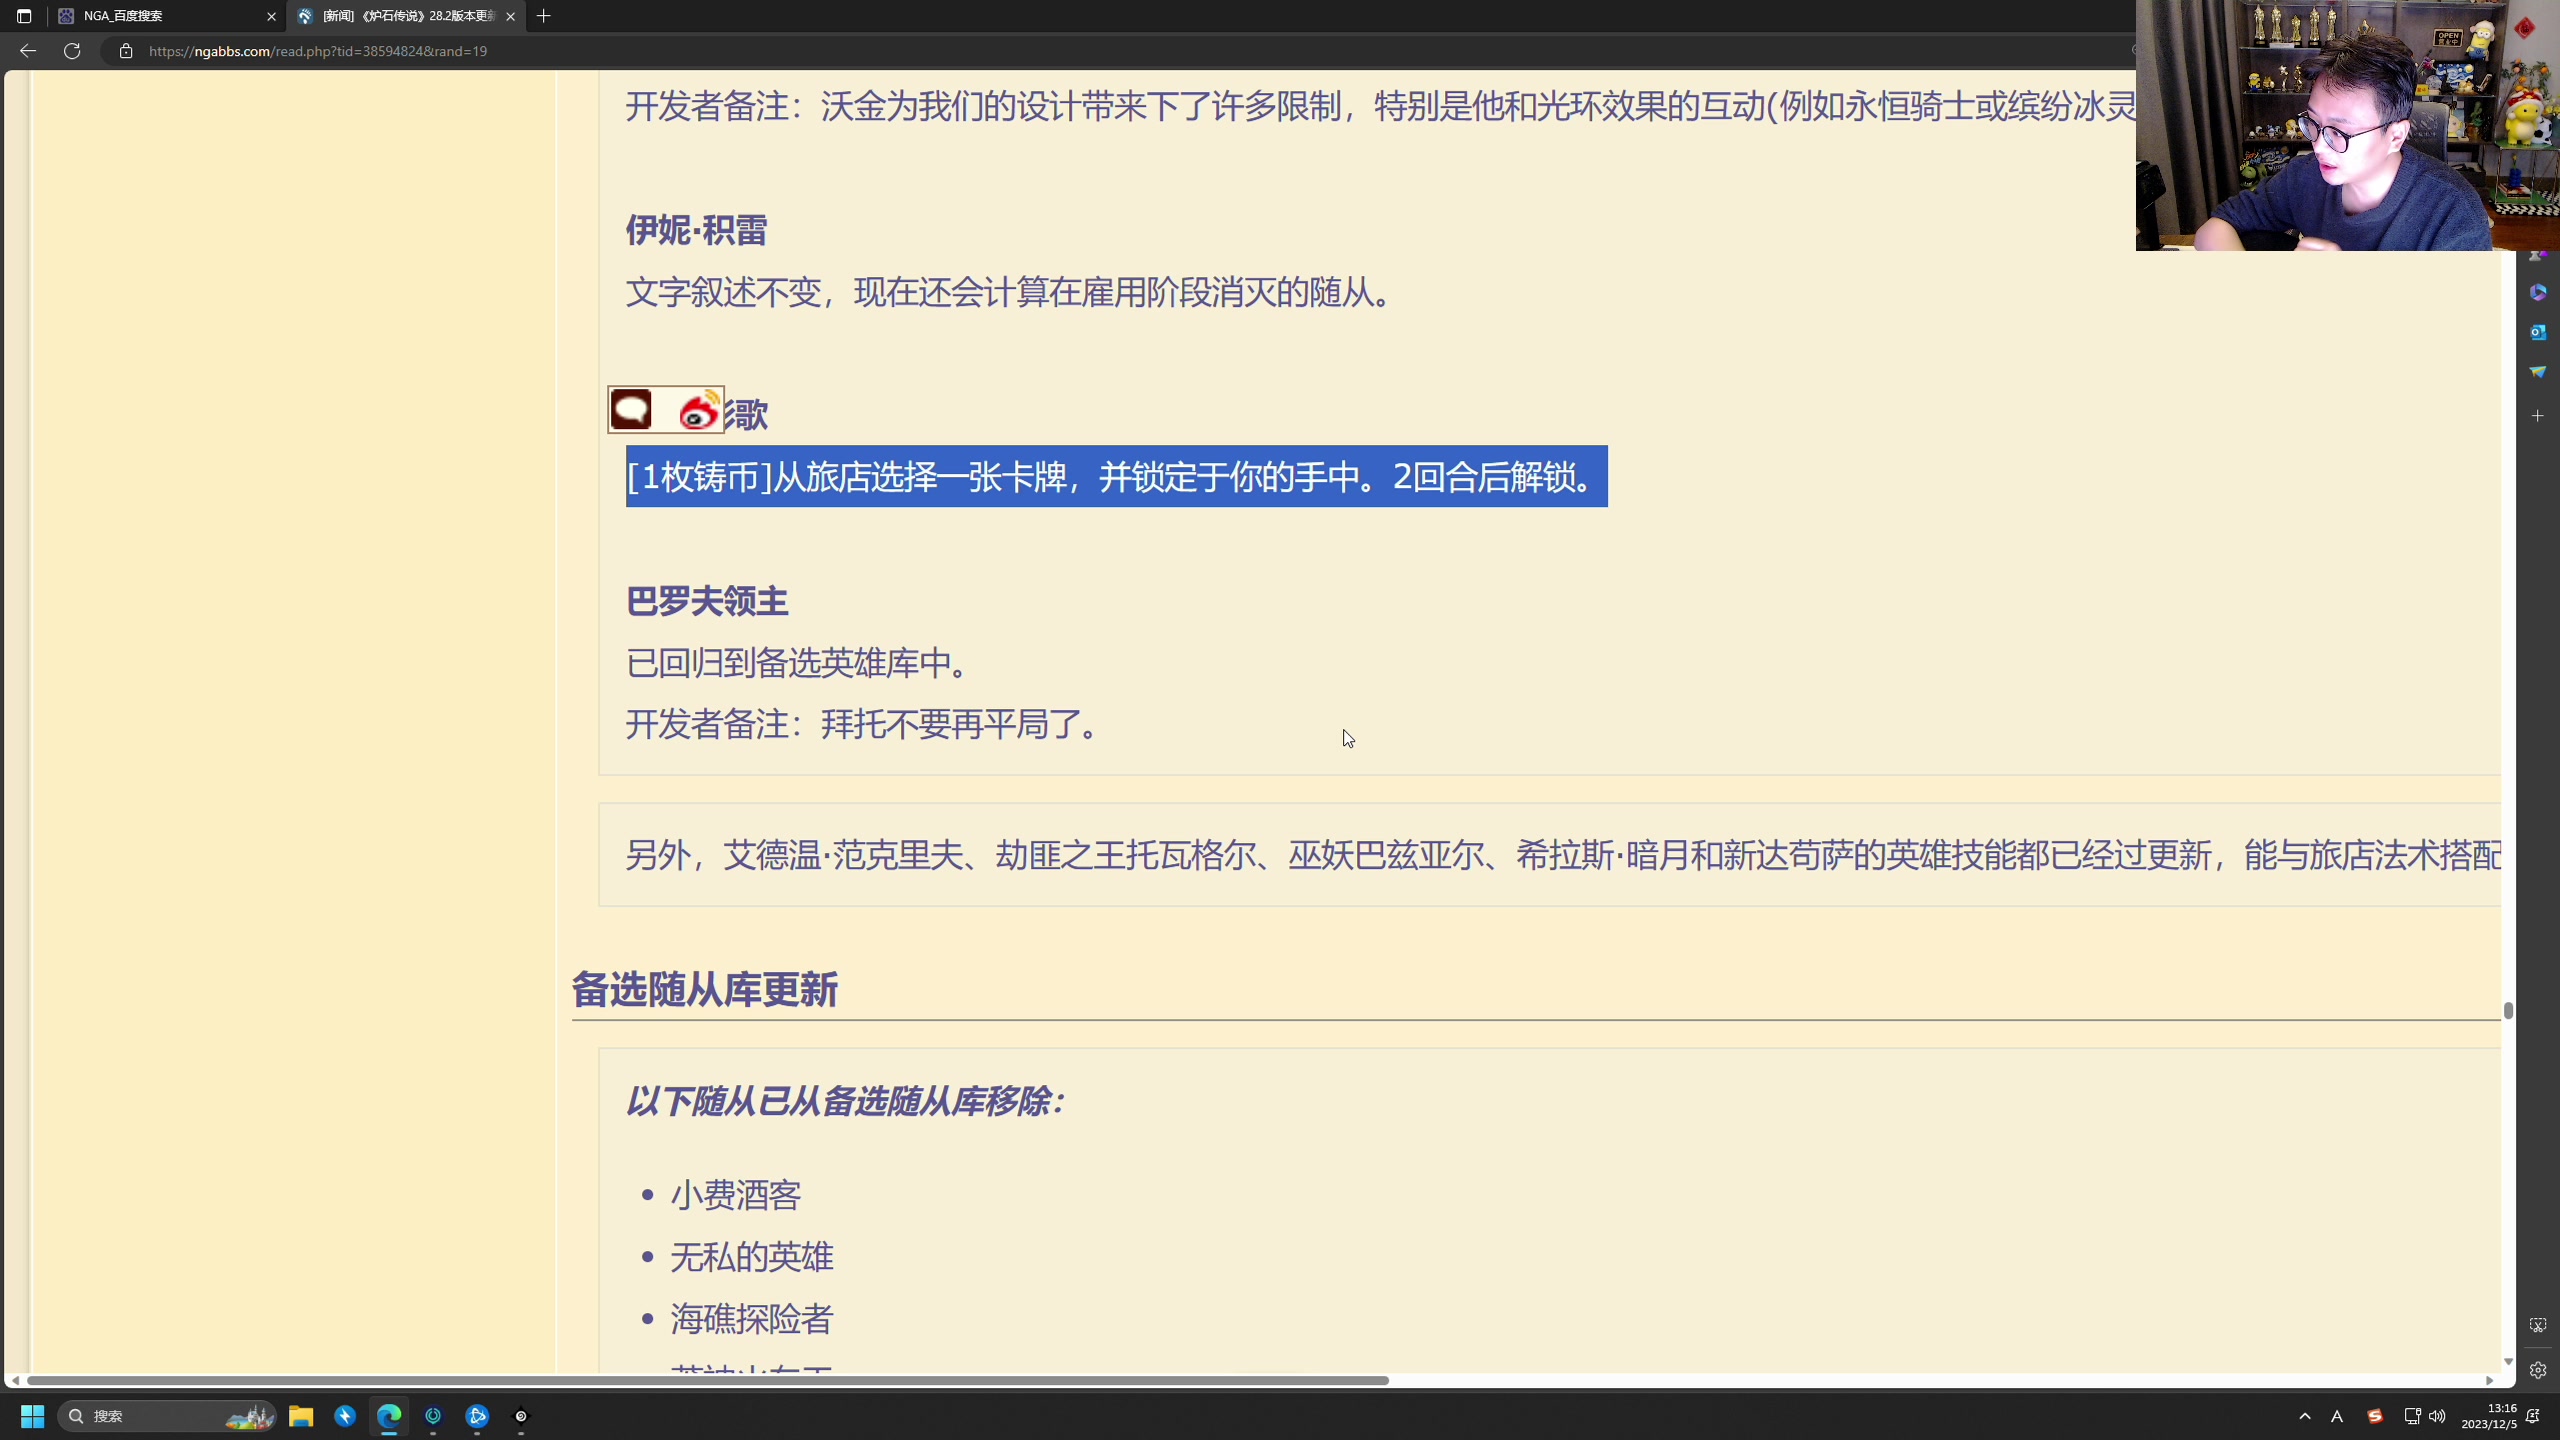
Task: Select the screenshot snip icon in Edge sidebar
Action: pyautogui.click(x=2538, y=1325)
